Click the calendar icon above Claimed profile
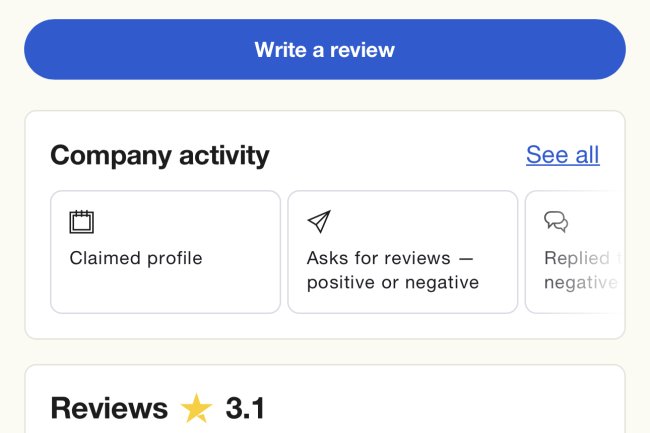The height and width of the screenshot is (433, 650). pos(81,221)
